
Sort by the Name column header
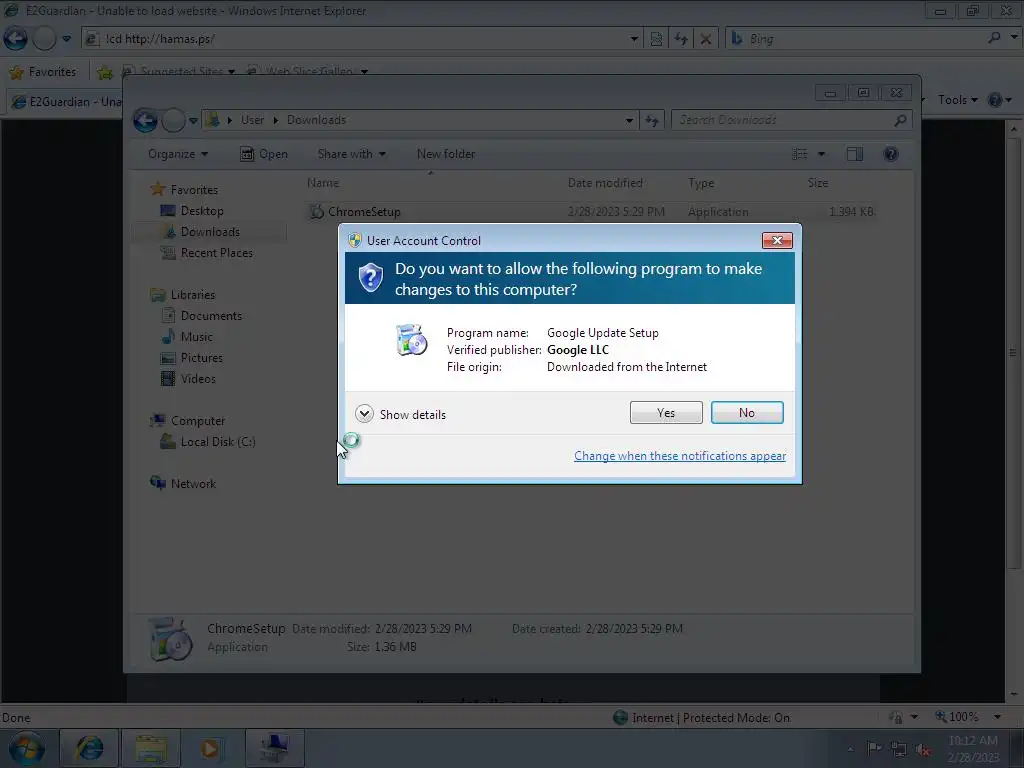tap(323, 183)
